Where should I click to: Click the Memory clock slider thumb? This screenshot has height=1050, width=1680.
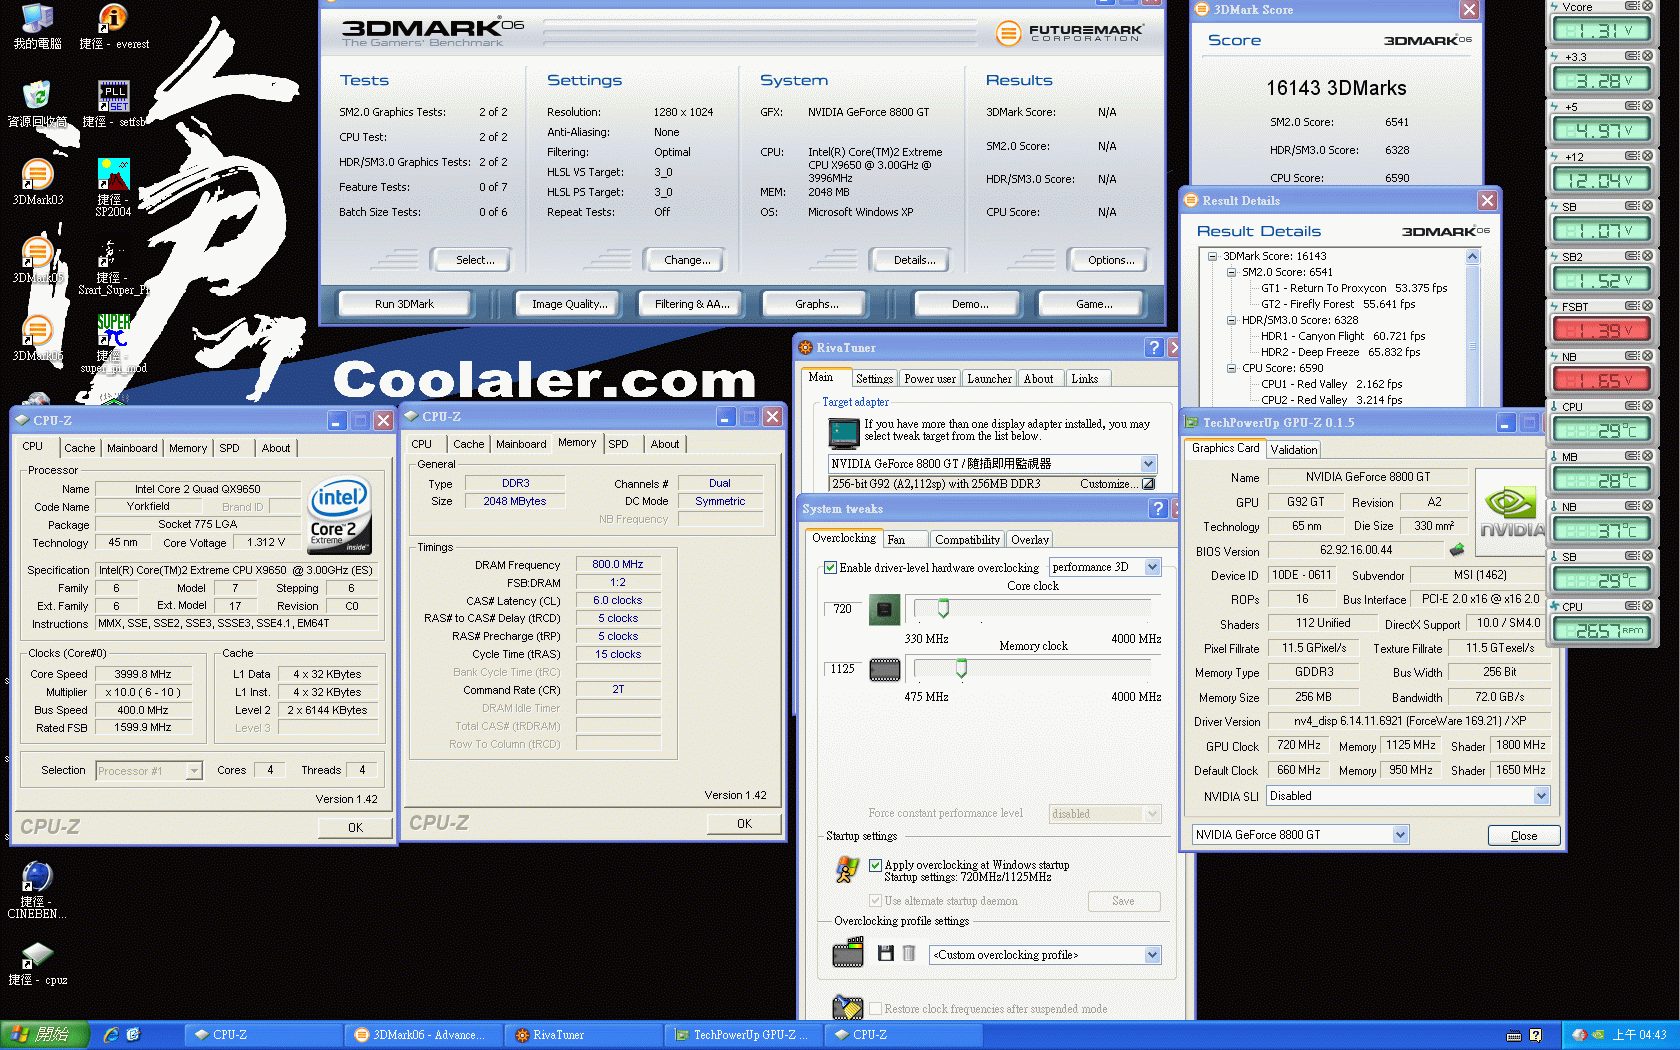coord(961,668)
